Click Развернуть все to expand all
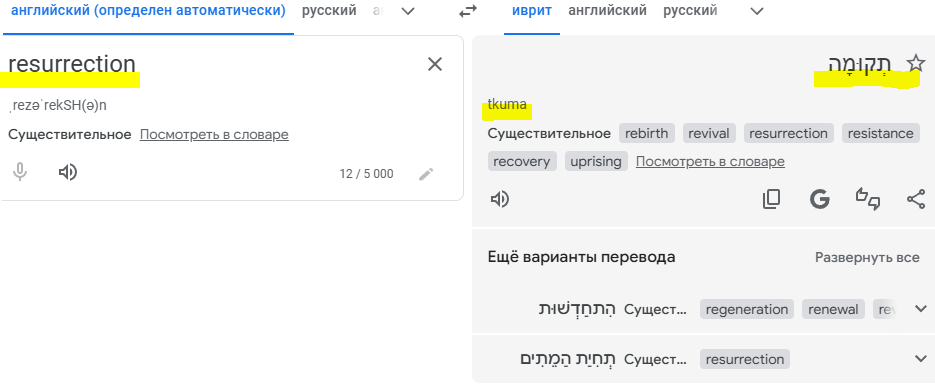 coord(867,258)
